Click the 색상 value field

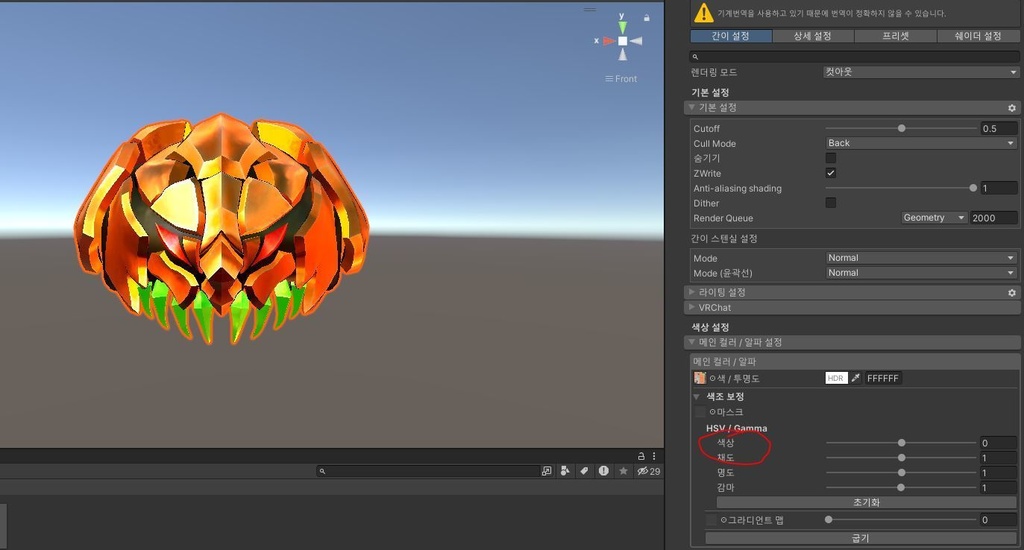click(x=999, y=443)
